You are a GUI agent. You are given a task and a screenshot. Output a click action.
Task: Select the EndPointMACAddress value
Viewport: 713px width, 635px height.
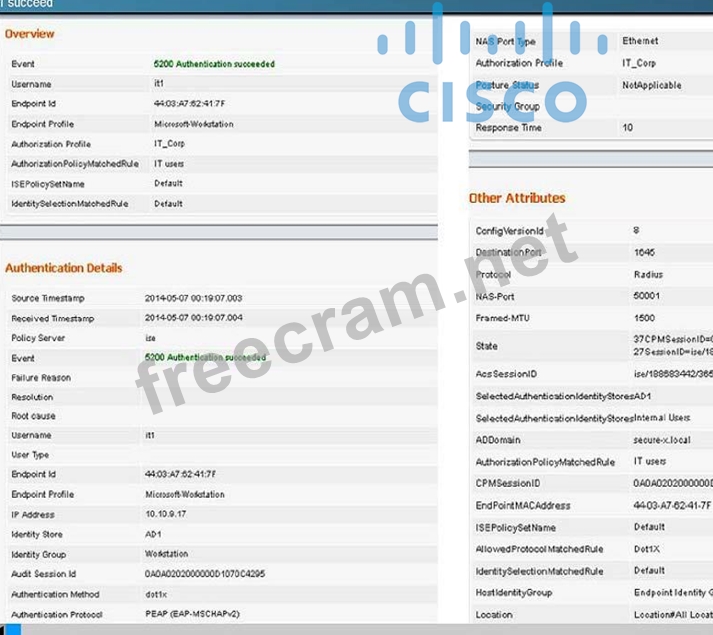coord(672,505)
